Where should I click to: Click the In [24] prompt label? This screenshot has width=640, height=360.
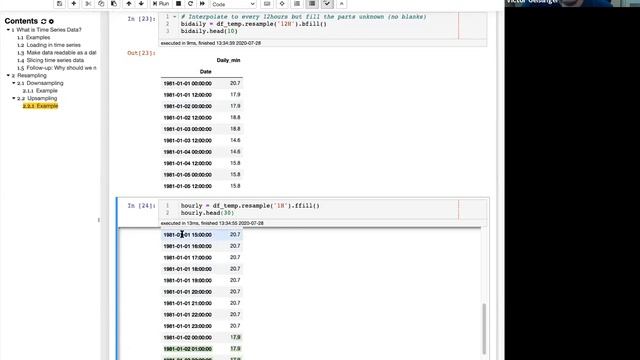coord(141,206)
